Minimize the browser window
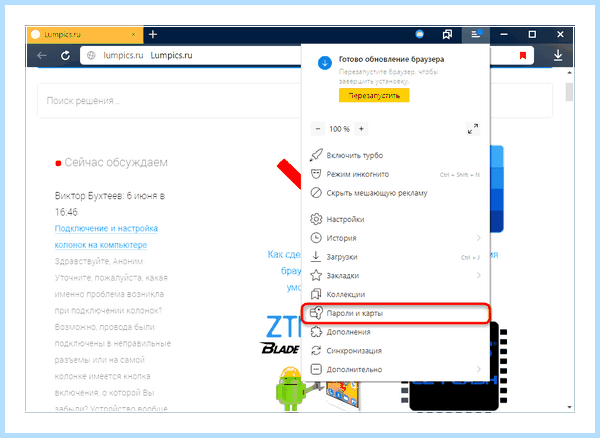 tap(504, 34)
